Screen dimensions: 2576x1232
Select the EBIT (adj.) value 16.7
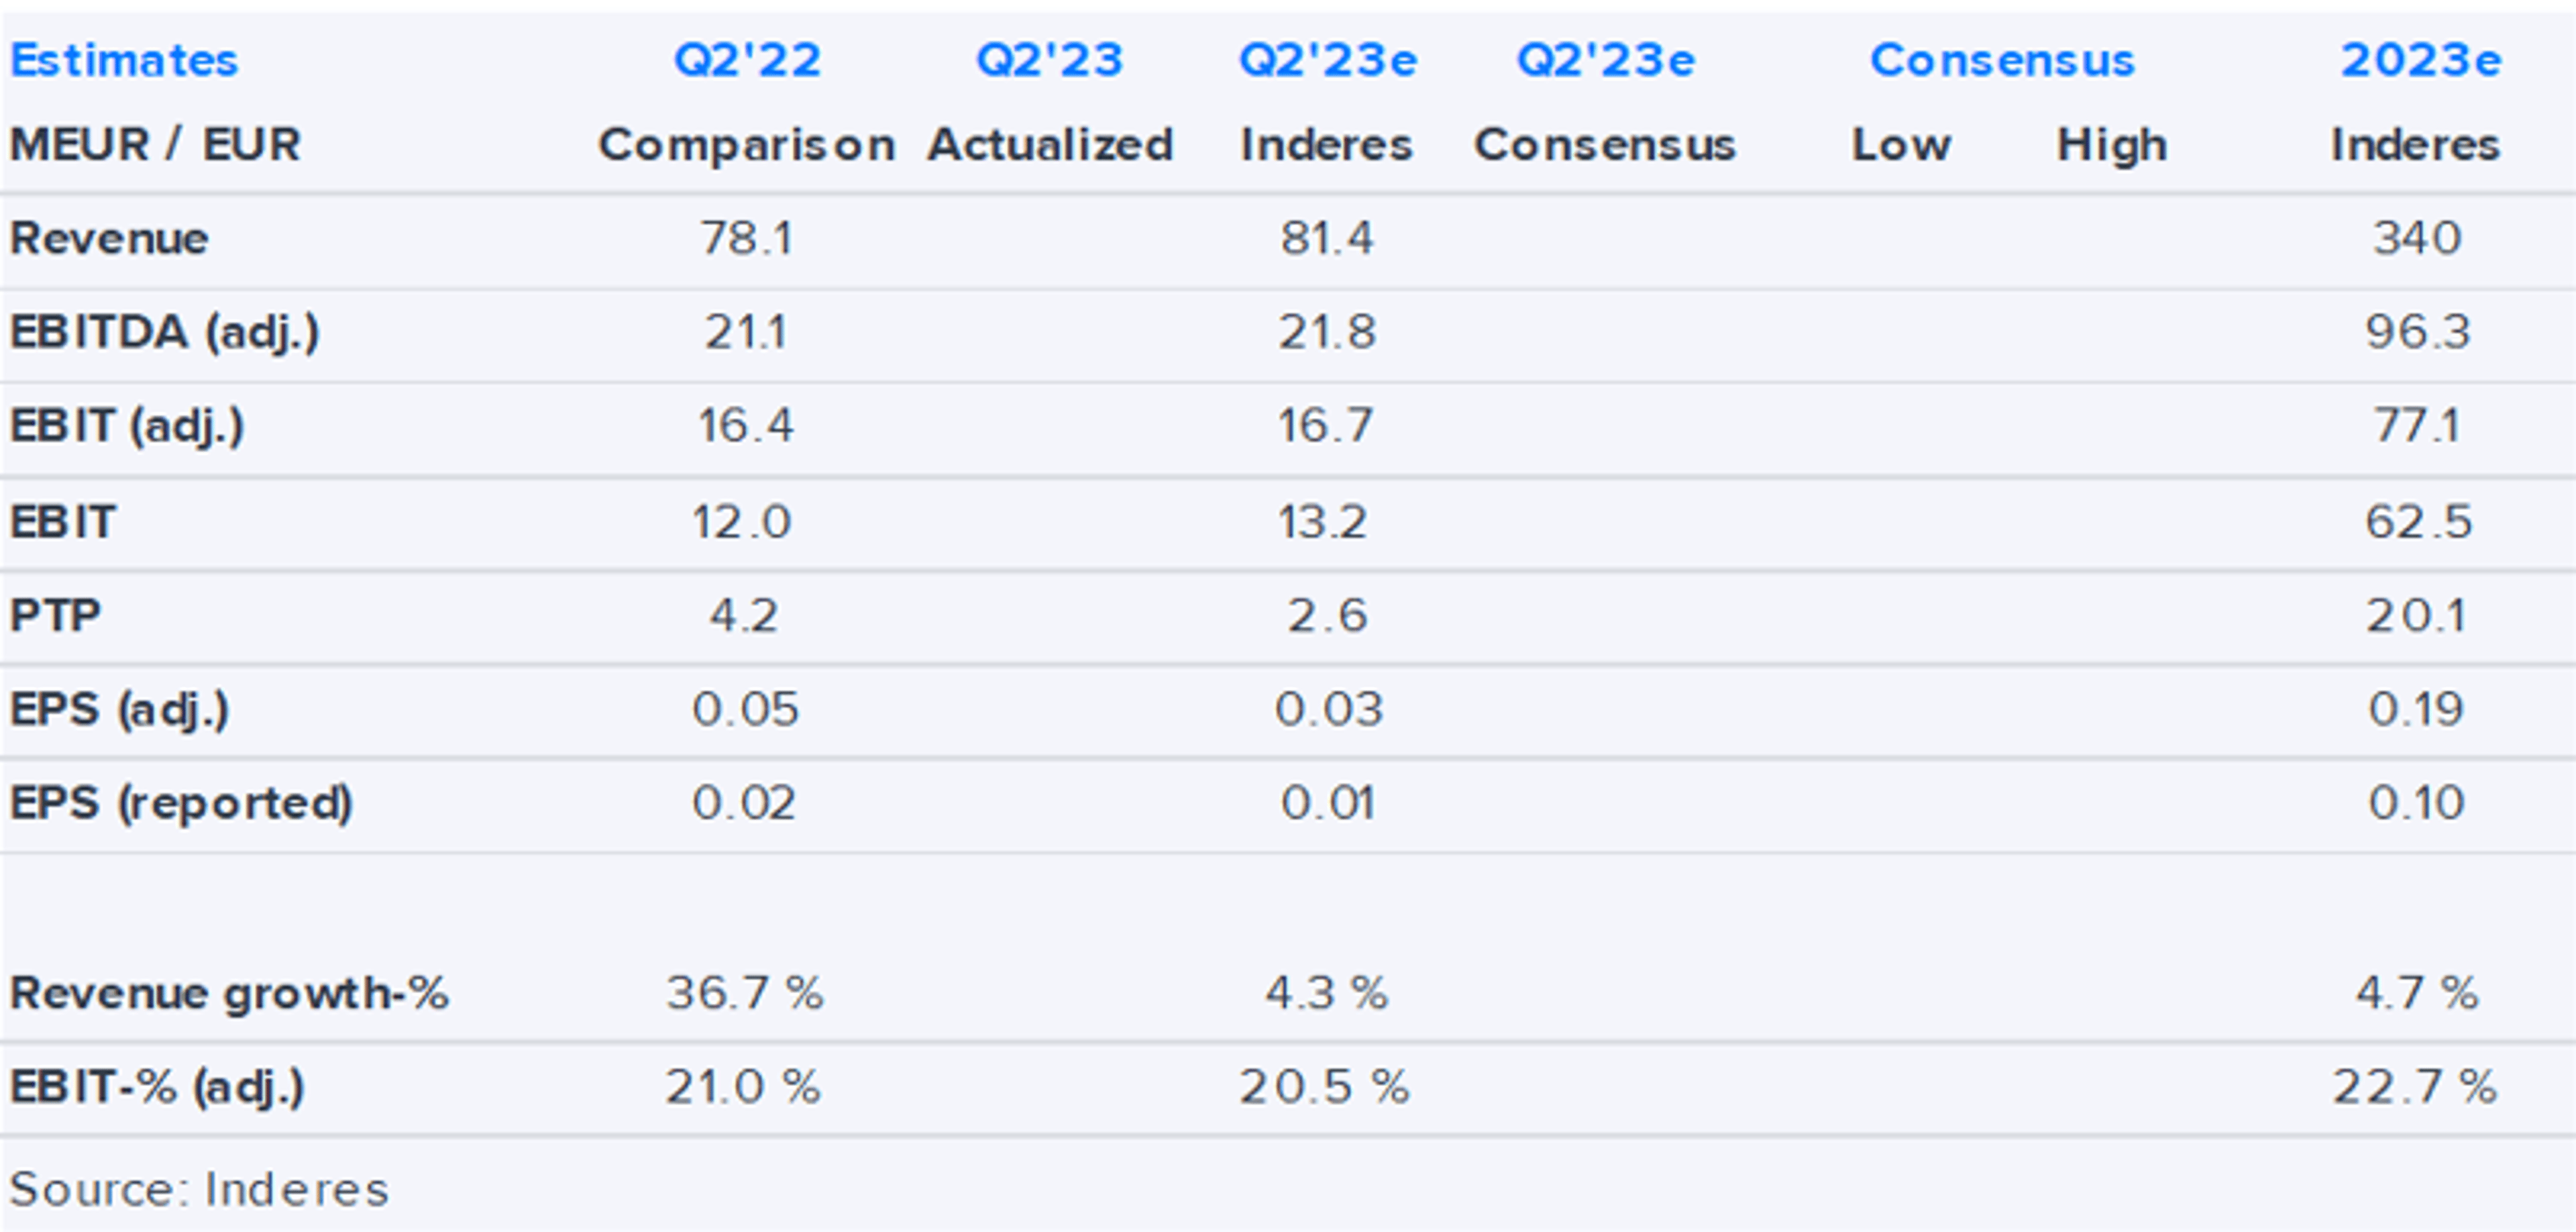(x=1325, y=426)
